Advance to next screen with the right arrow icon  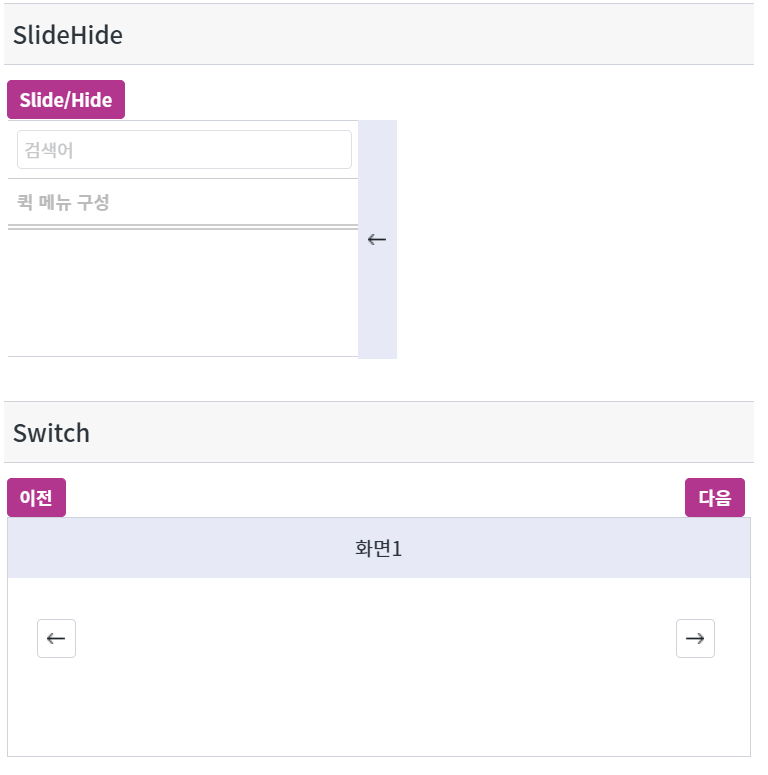695,638
